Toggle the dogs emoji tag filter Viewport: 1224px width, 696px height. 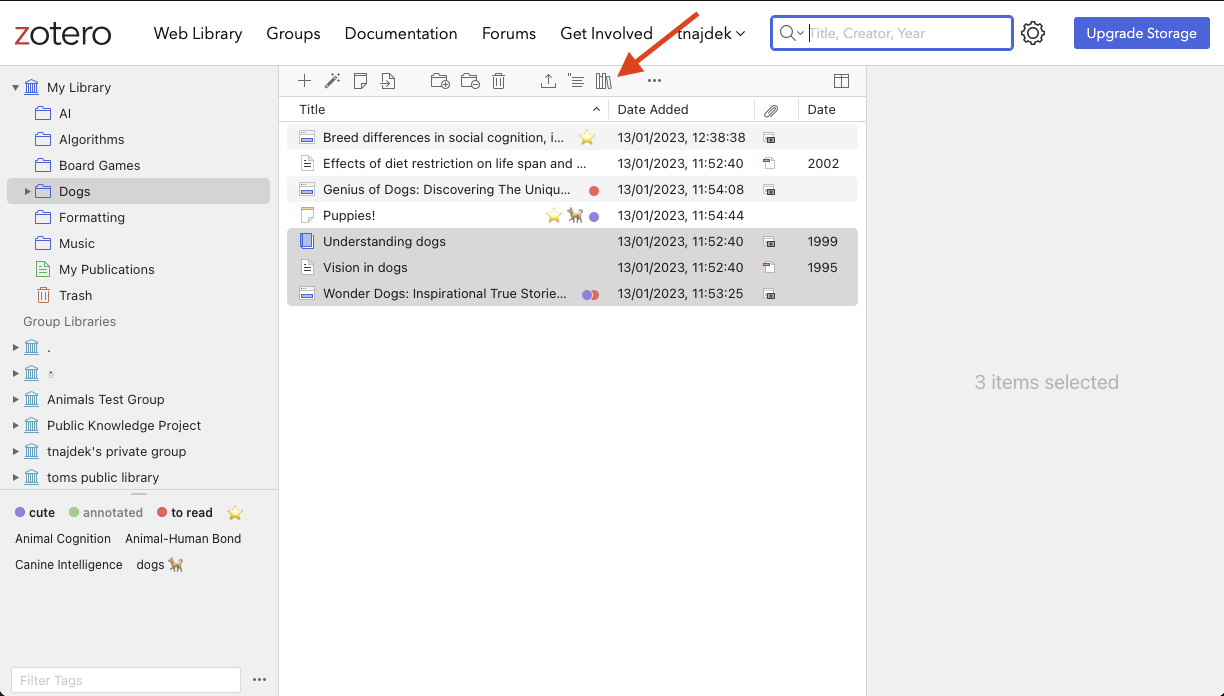click(160, 564)
